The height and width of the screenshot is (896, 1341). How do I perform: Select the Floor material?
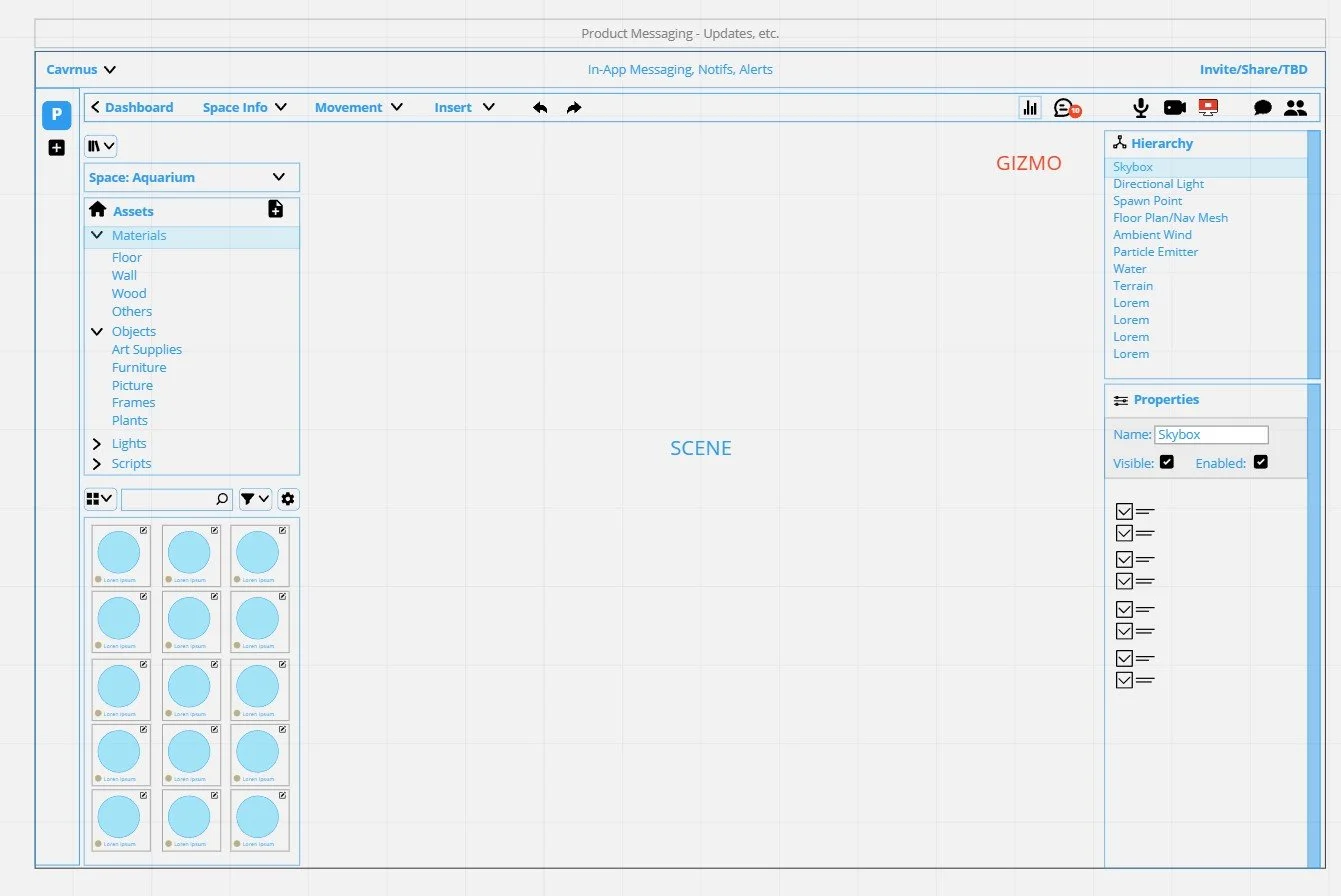[127, 258]
